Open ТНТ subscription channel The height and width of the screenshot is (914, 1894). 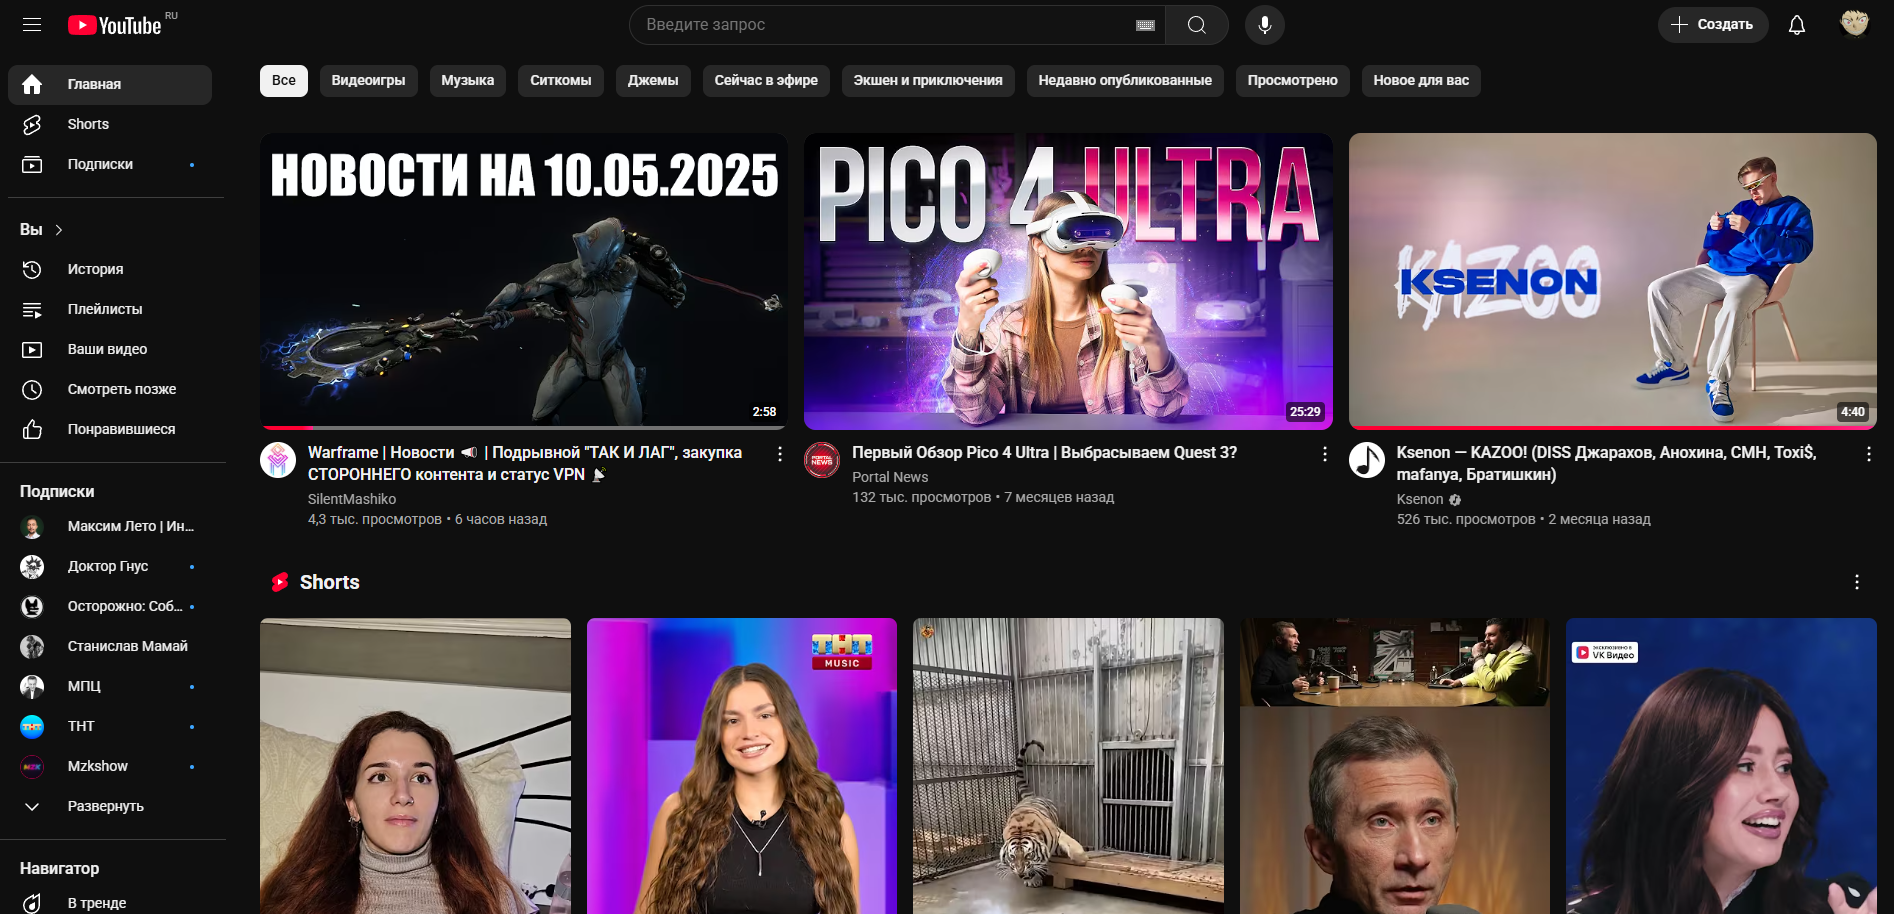click(x=110, y=726)
